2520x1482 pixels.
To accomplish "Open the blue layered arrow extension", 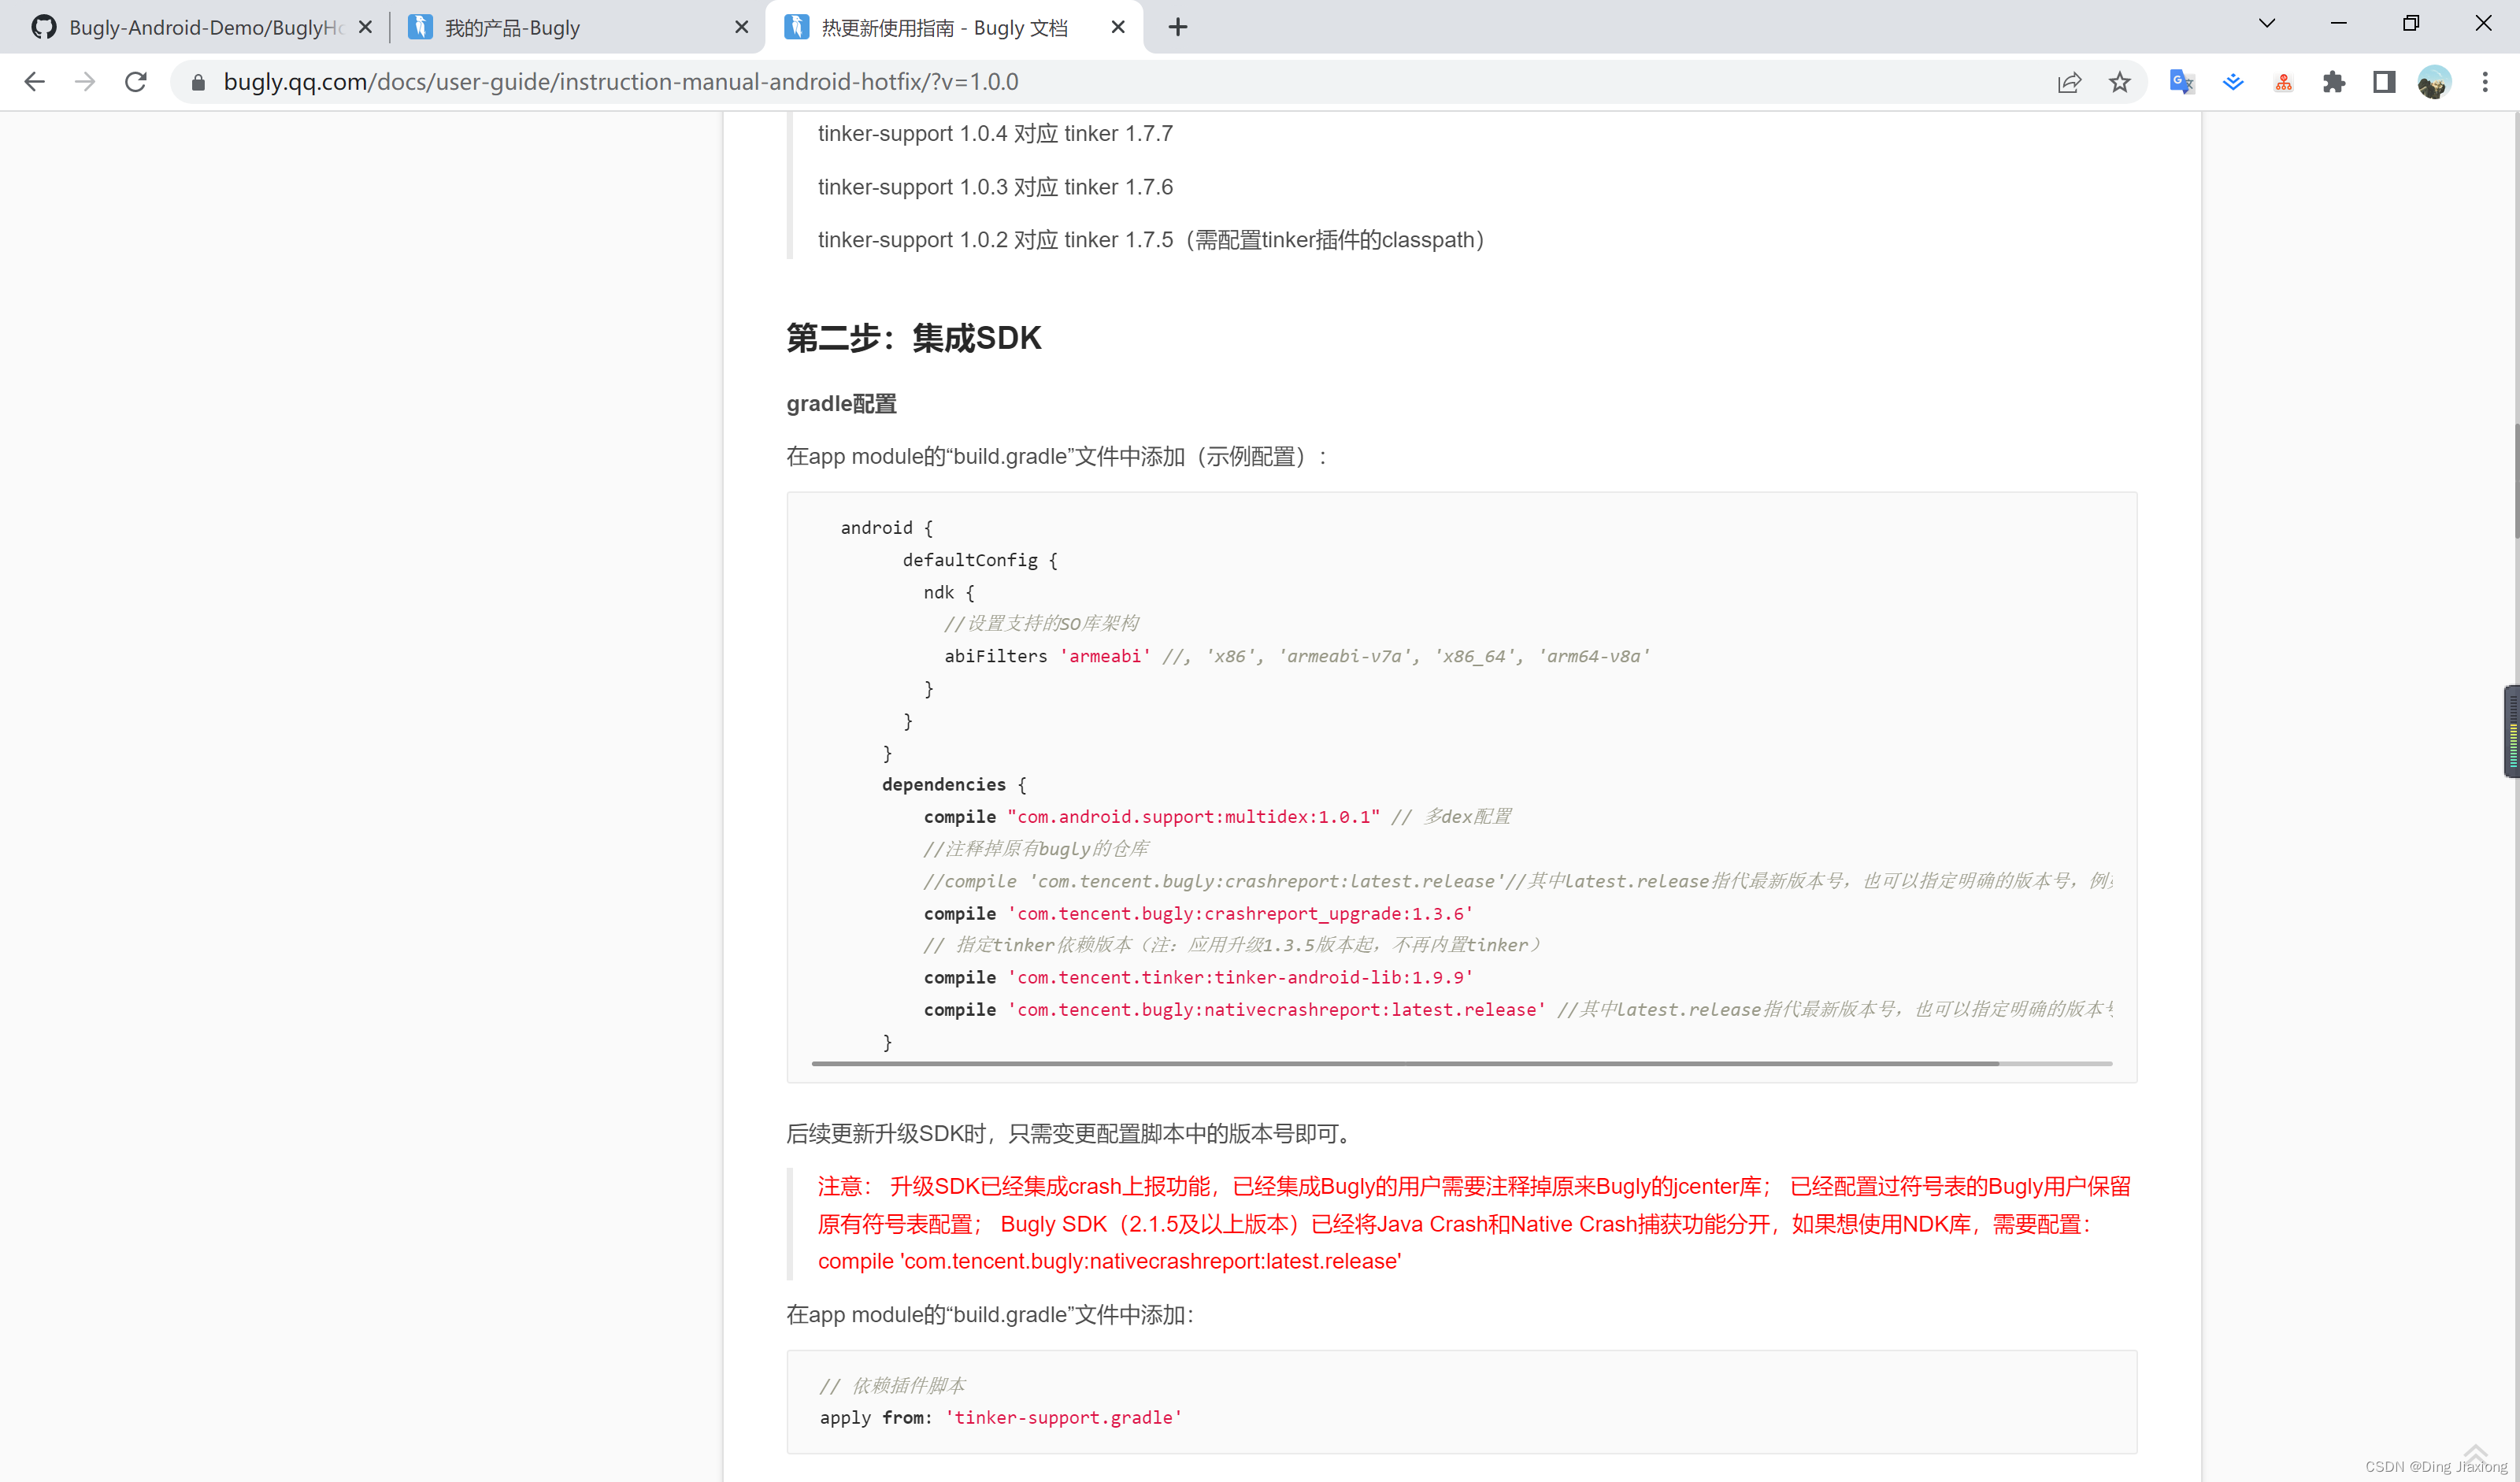I will point(2232,82).
